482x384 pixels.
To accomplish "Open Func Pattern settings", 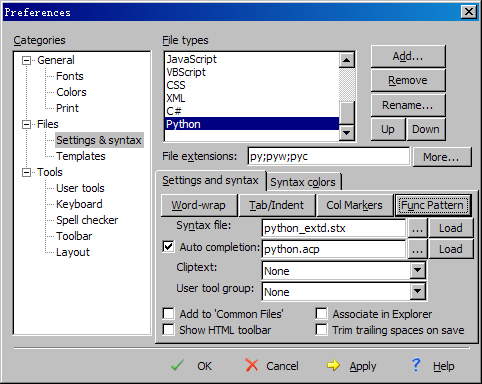I will (x=433, y=205).
